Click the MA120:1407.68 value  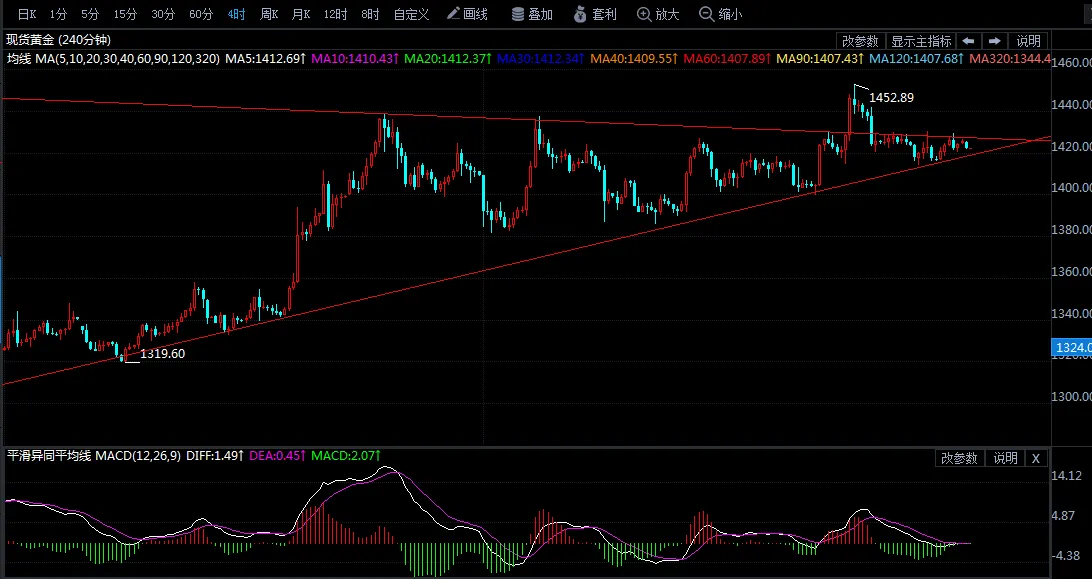[916, 59]
